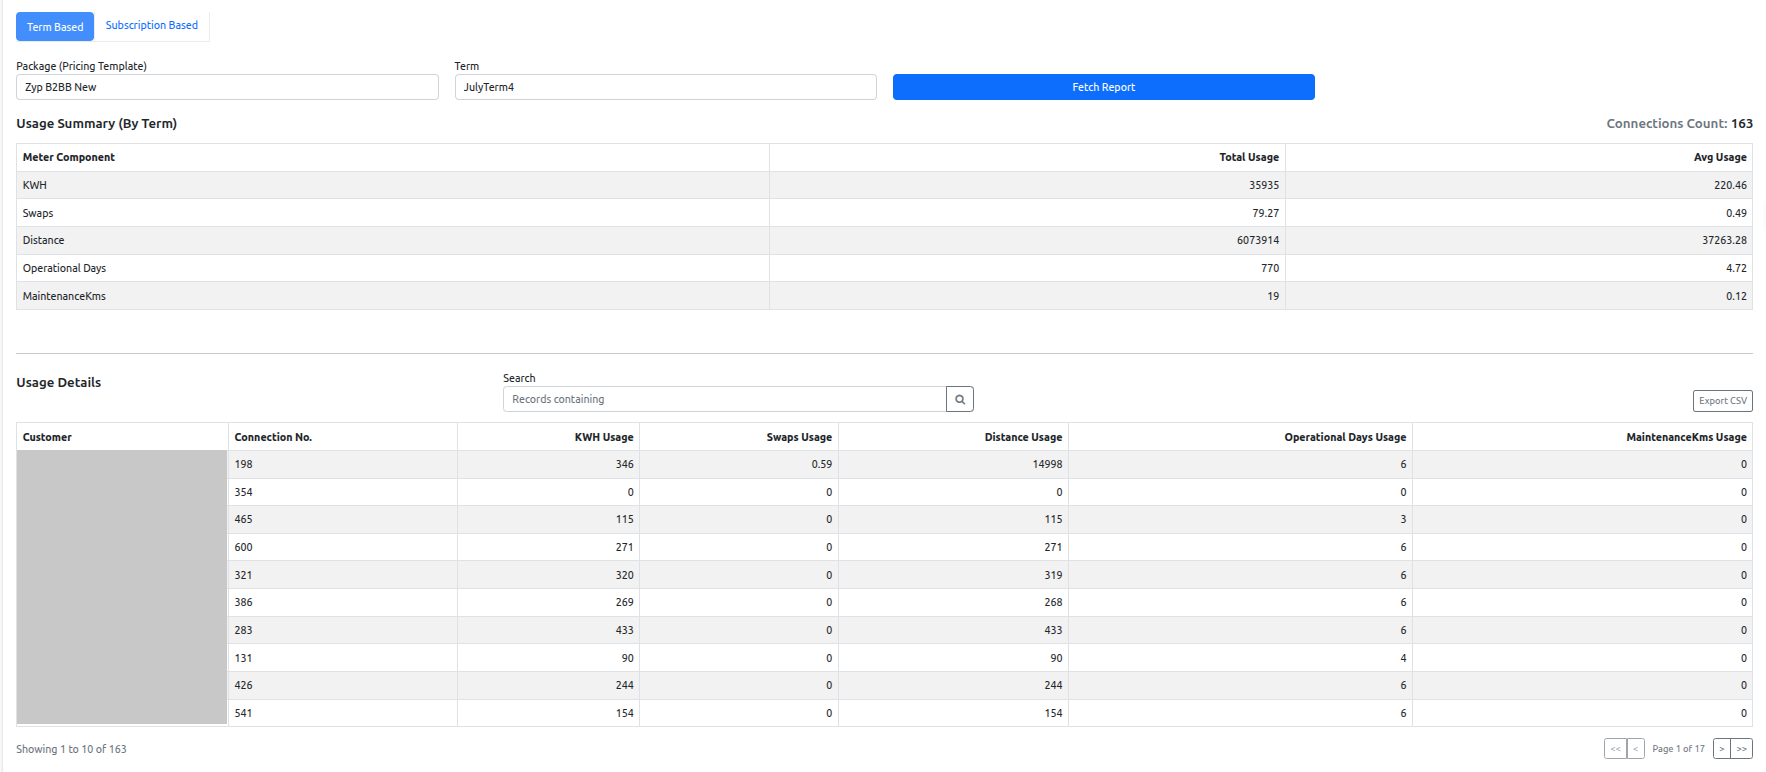Click connection number 283
The width and height of the screenshot is (1766, 772).
244,630
